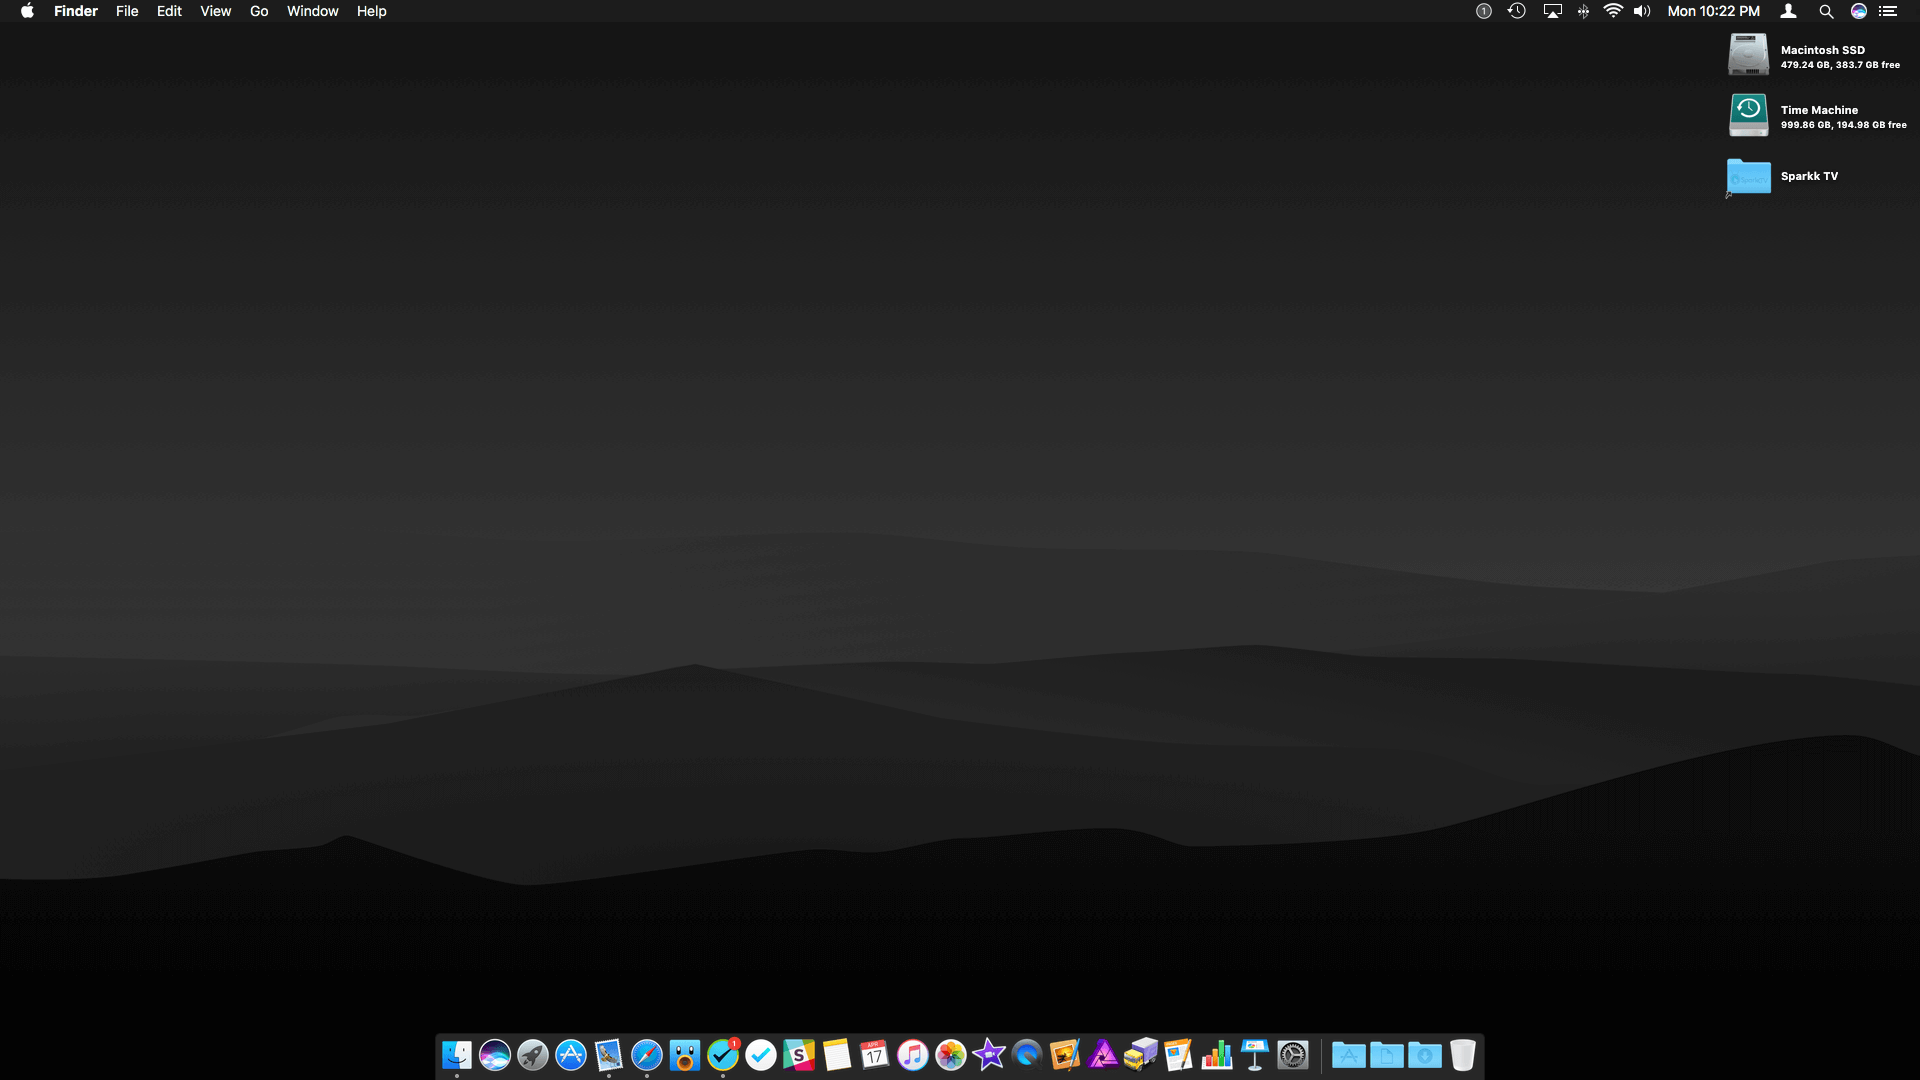Open Affinity Photo in the dock
Screen dimensions: 1920x1080
pyautogui.click(x=1103, y=1055)
